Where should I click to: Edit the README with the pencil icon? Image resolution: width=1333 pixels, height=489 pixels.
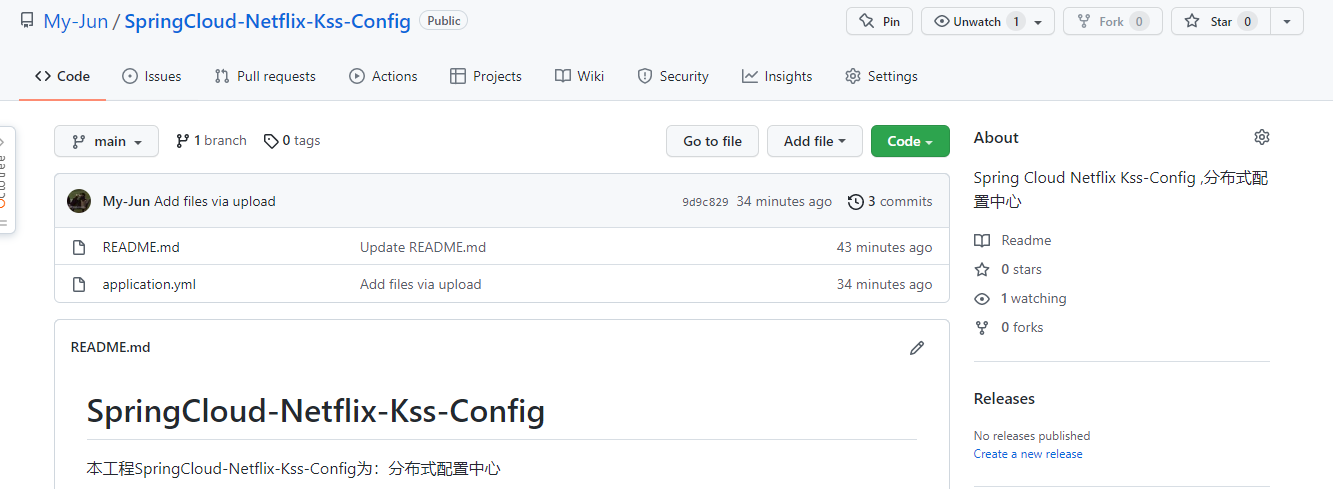point(917,348)
